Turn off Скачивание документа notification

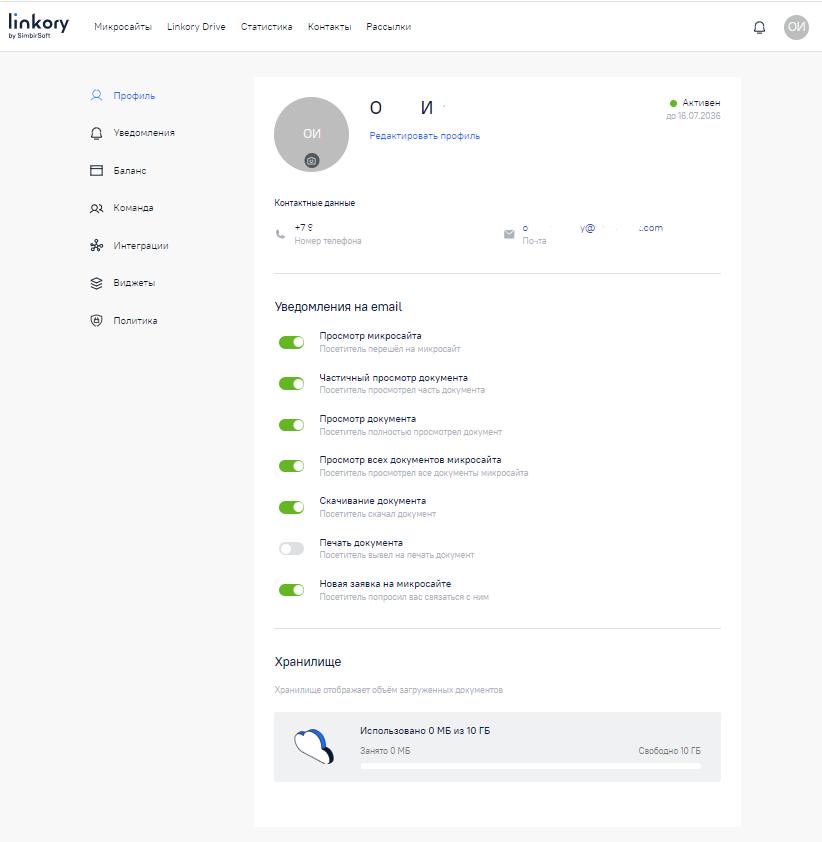coord(291,507)
